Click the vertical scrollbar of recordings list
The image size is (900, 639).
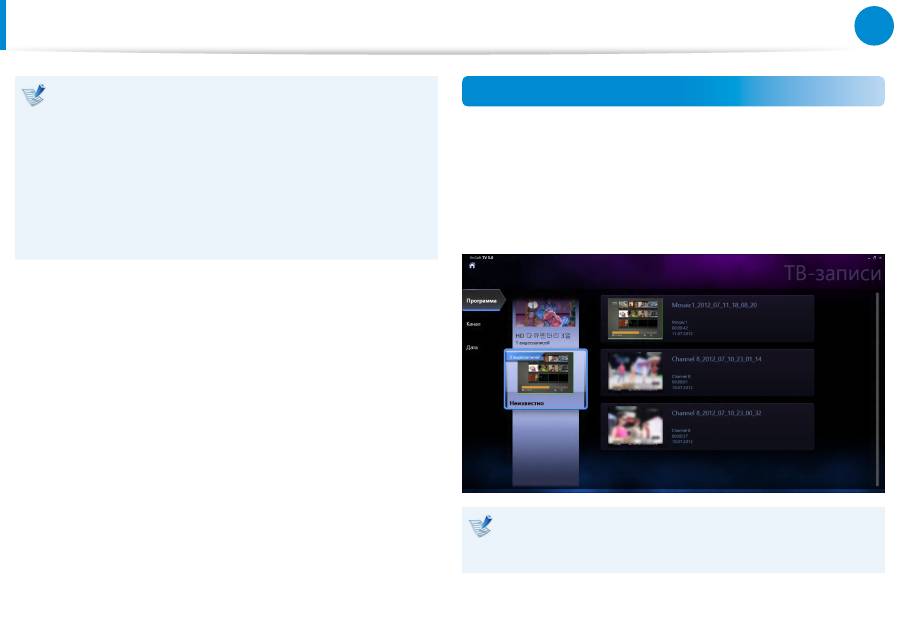pos(877,390)
